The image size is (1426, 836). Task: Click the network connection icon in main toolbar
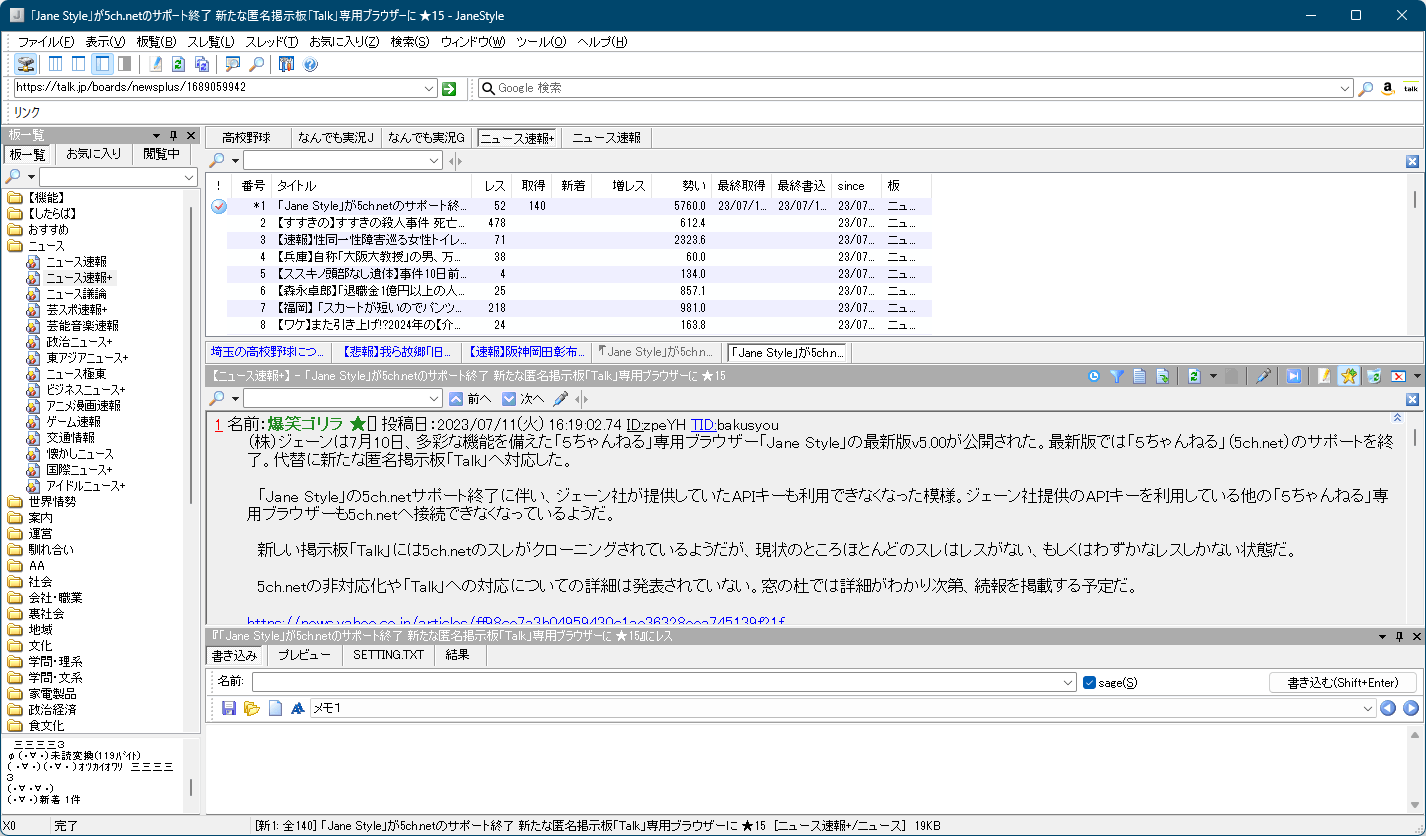click(26, 64)
